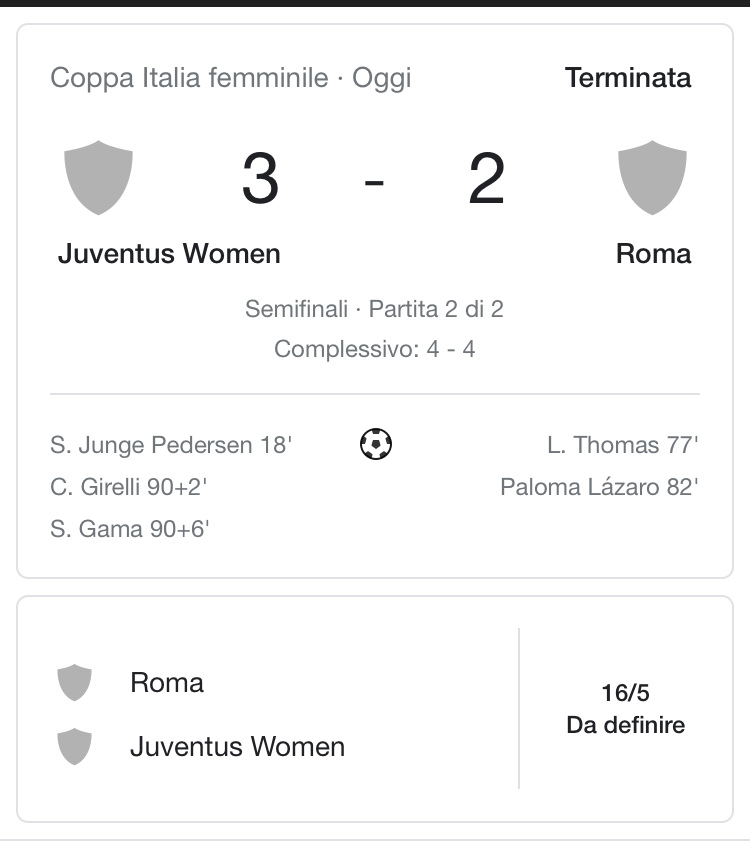Viewport: 750px width, 846px height.
Task: Select scorer S. Gama 90+6'
Action: pyautogui.click(x=129, y=529)
